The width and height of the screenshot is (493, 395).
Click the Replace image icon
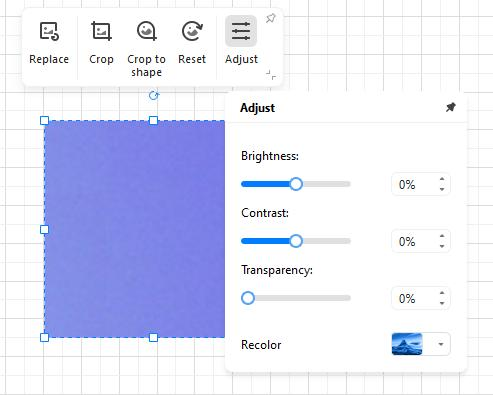pyautogui.click(x=49, y=31)
